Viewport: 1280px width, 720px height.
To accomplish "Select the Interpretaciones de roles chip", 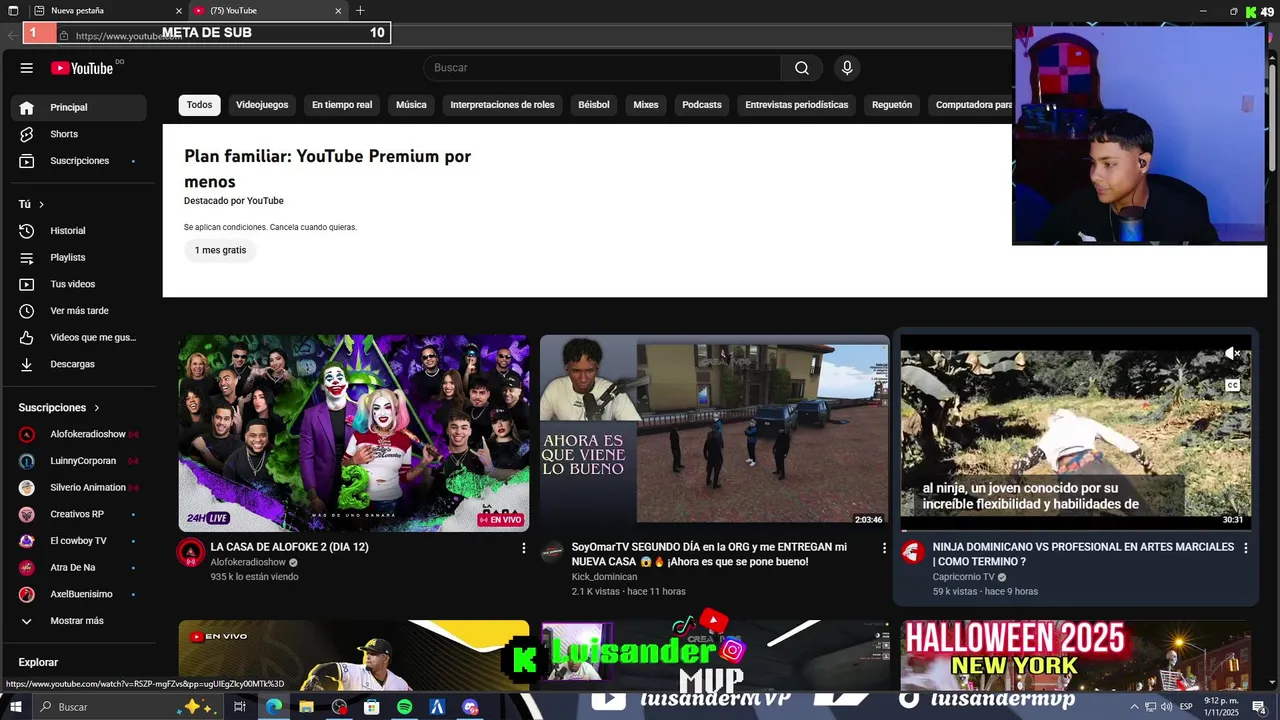I will point(502,105).
